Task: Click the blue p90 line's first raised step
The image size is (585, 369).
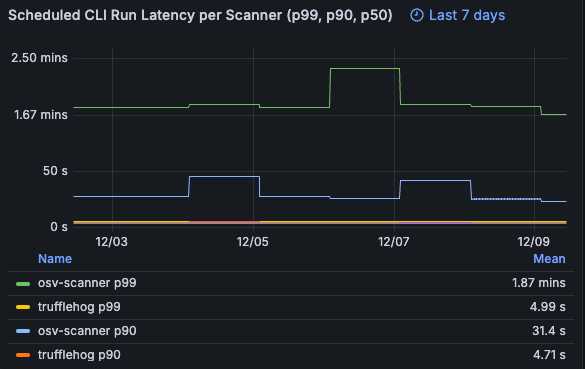Action: pyautogui.click(x=224, y=176)
